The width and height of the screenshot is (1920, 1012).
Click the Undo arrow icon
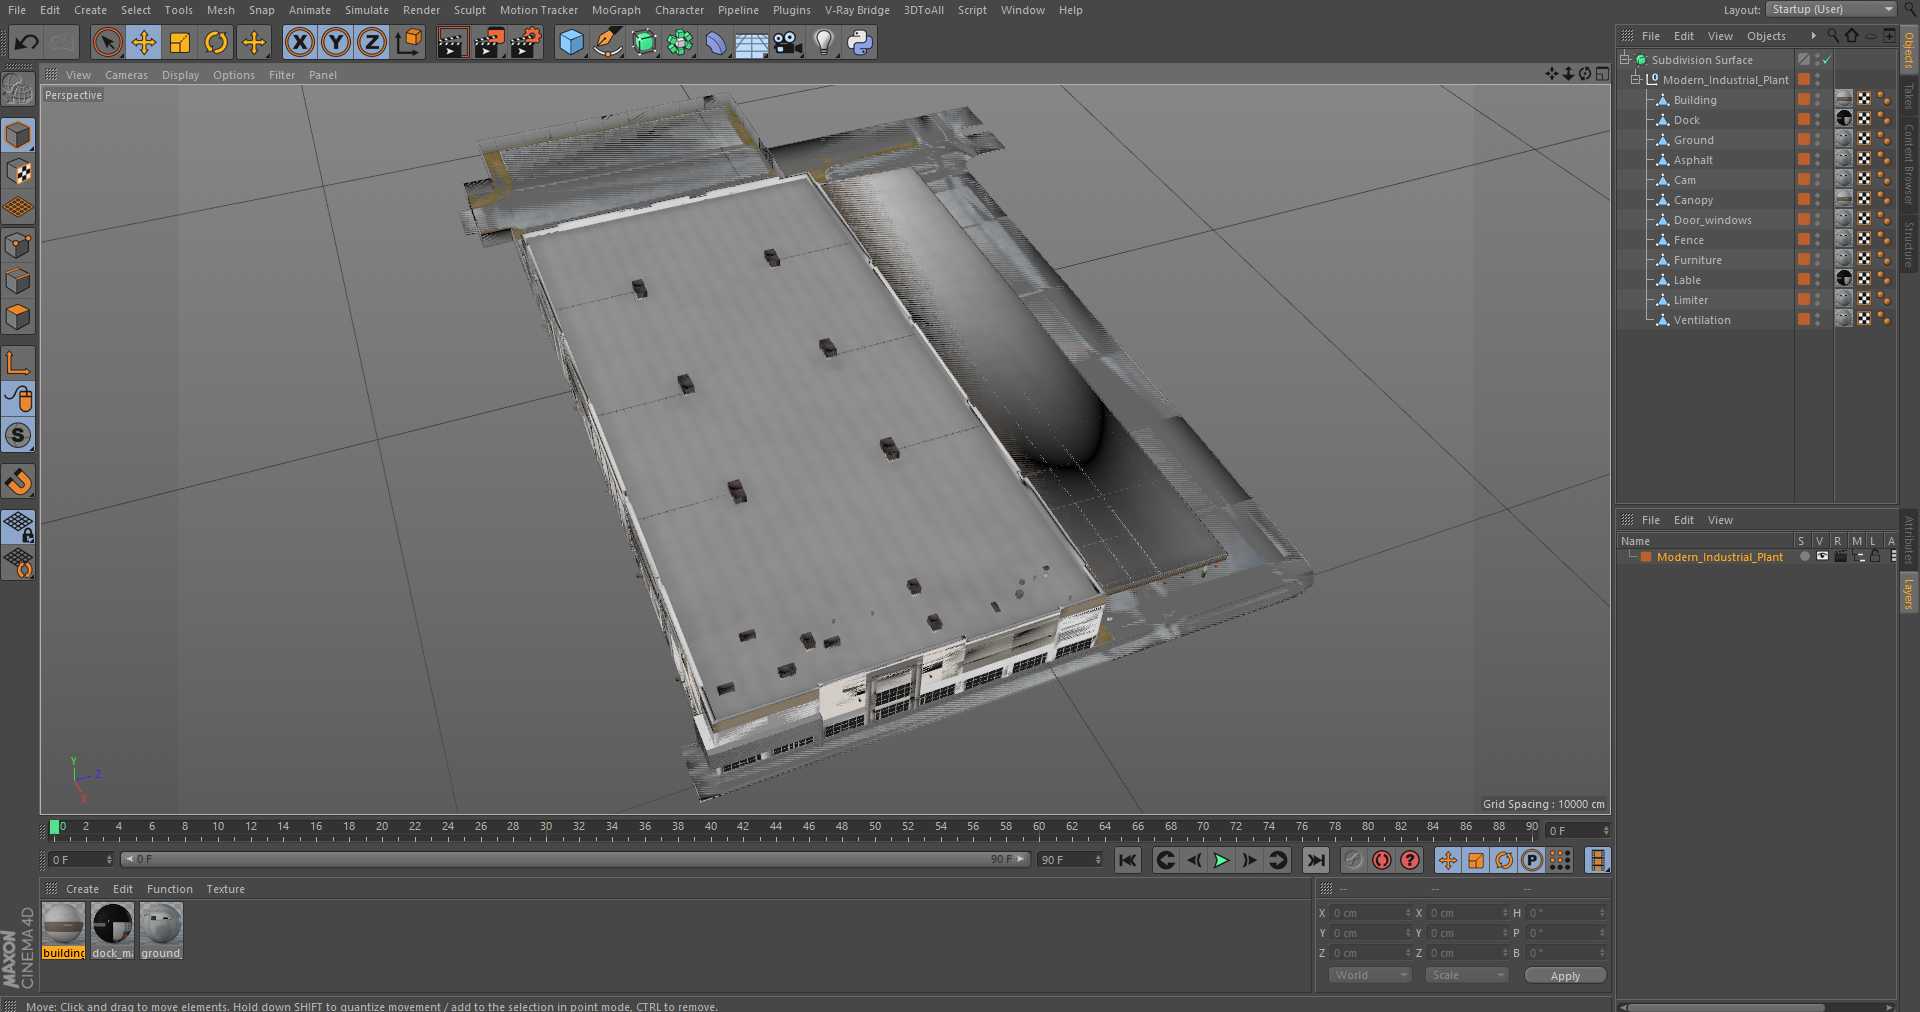(x=27, y=42)
